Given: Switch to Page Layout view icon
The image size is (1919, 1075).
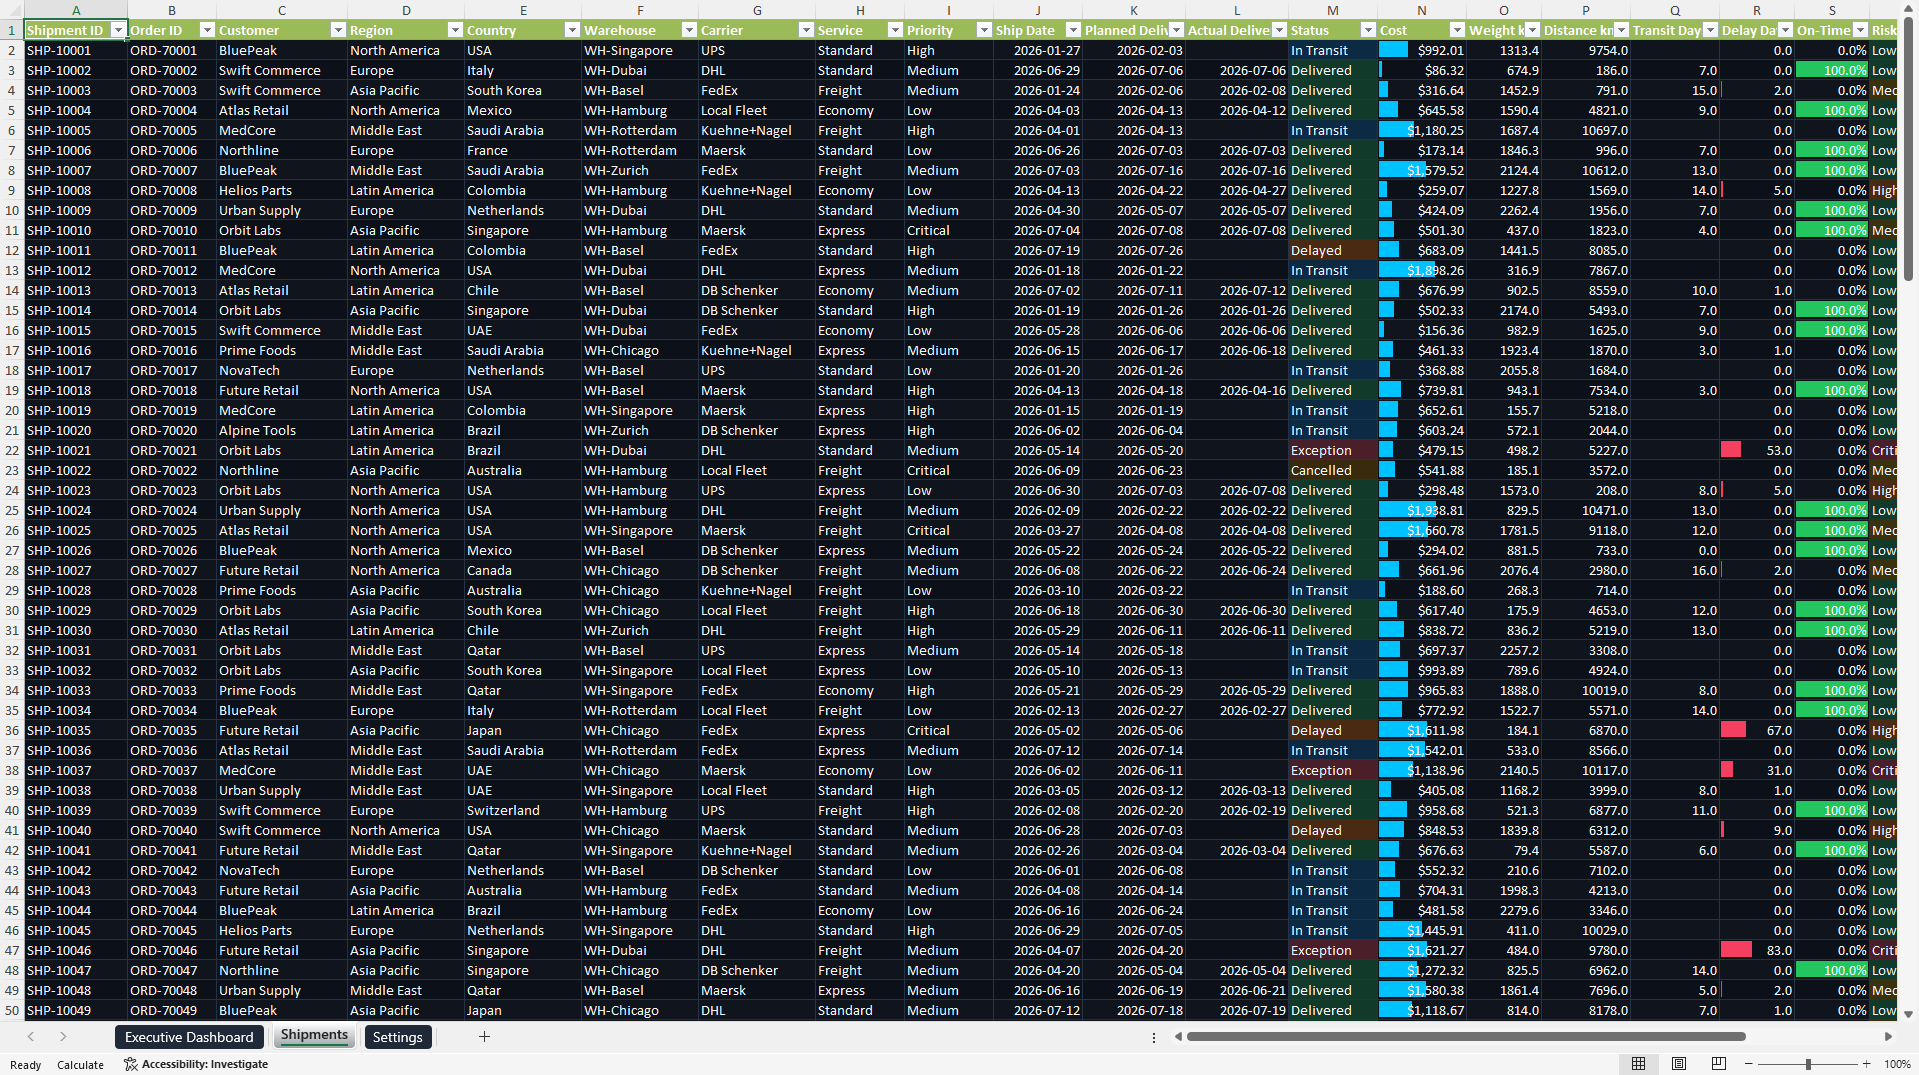Looking at the screenshot, I should click(x=1679, y=1064).
